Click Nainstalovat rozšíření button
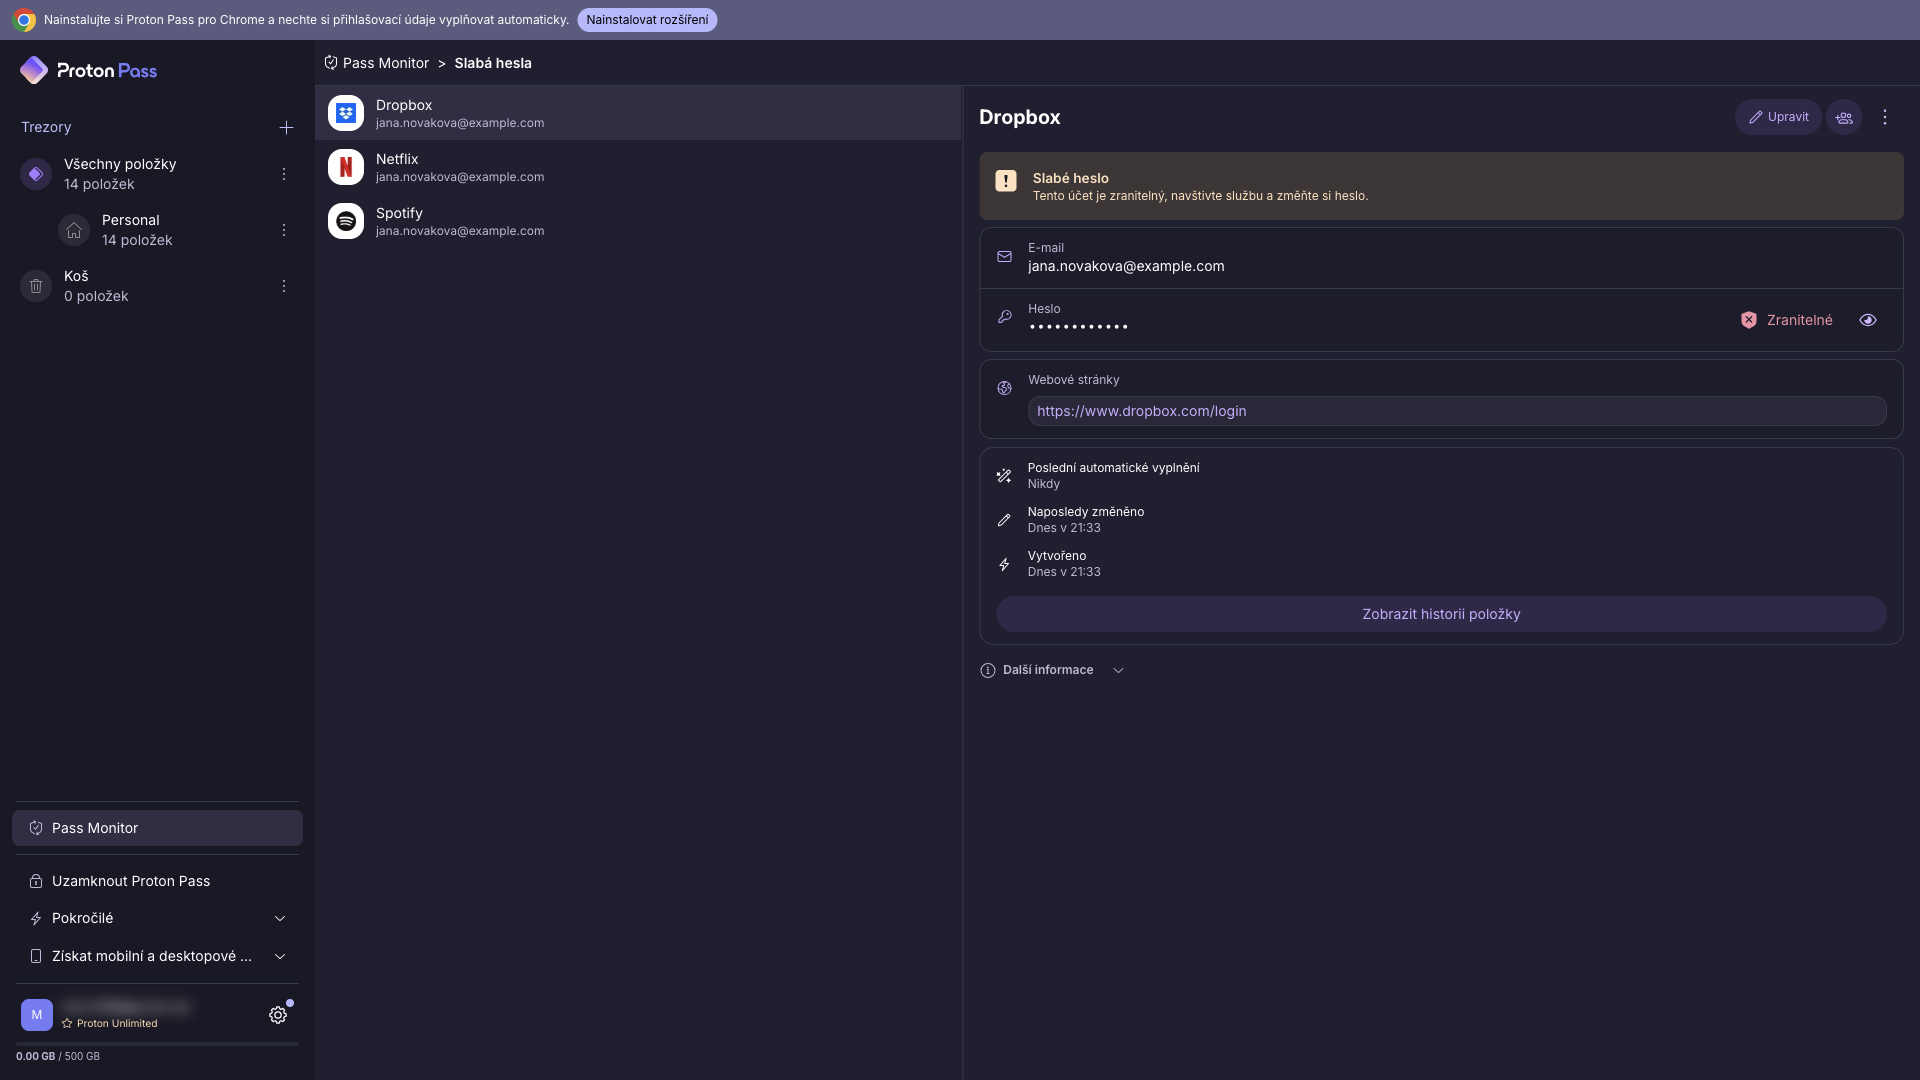 pyautogui.click(x=647, y=20)
